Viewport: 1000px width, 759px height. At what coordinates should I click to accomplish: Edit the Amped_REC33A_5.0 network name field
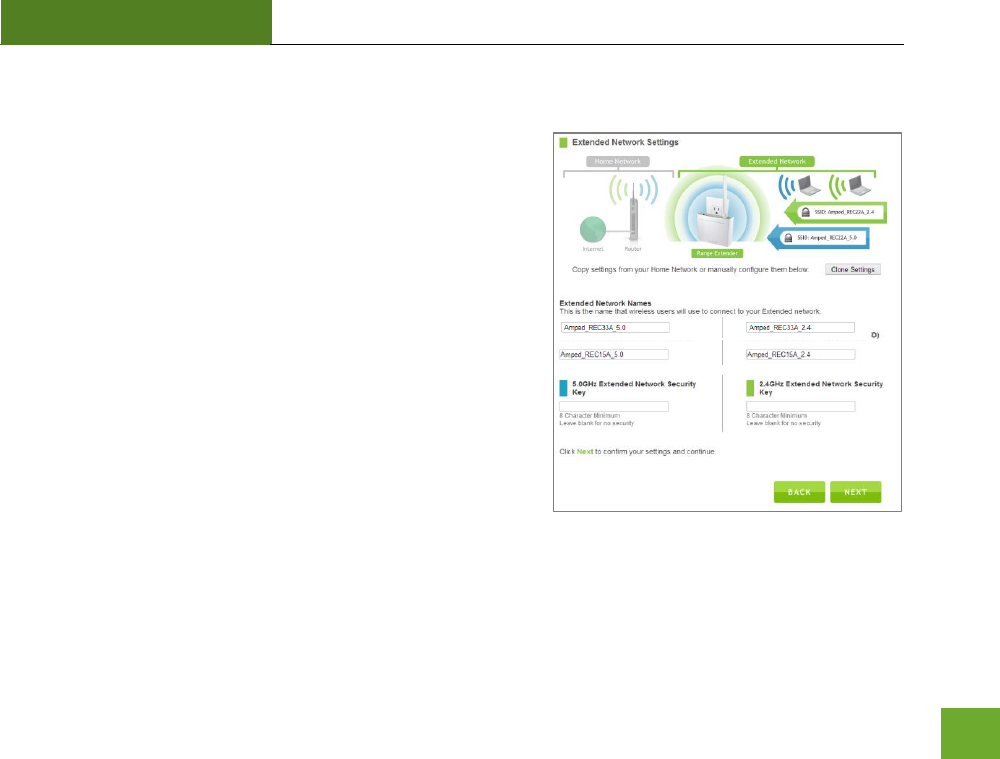coord(615,327)
